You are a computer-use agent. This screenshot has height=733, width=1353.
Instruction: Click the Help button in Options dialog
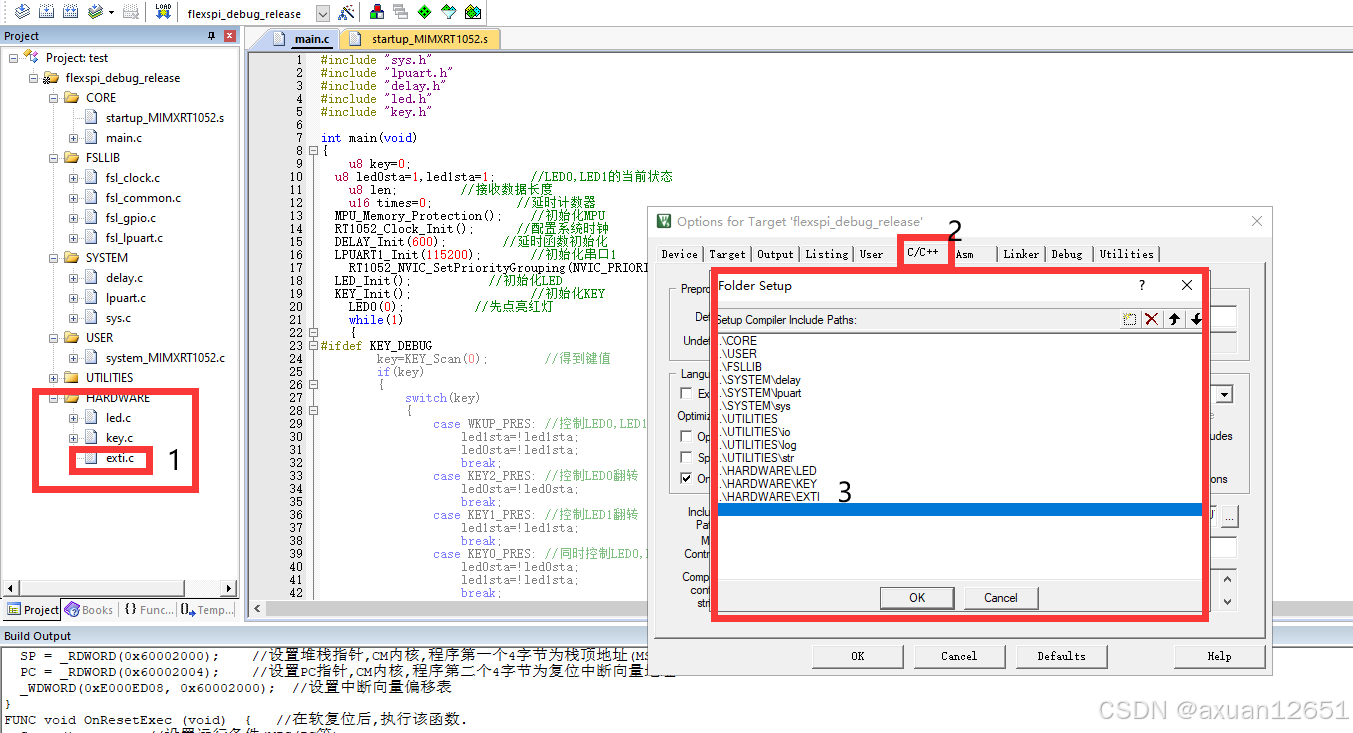click(1219, 656)
